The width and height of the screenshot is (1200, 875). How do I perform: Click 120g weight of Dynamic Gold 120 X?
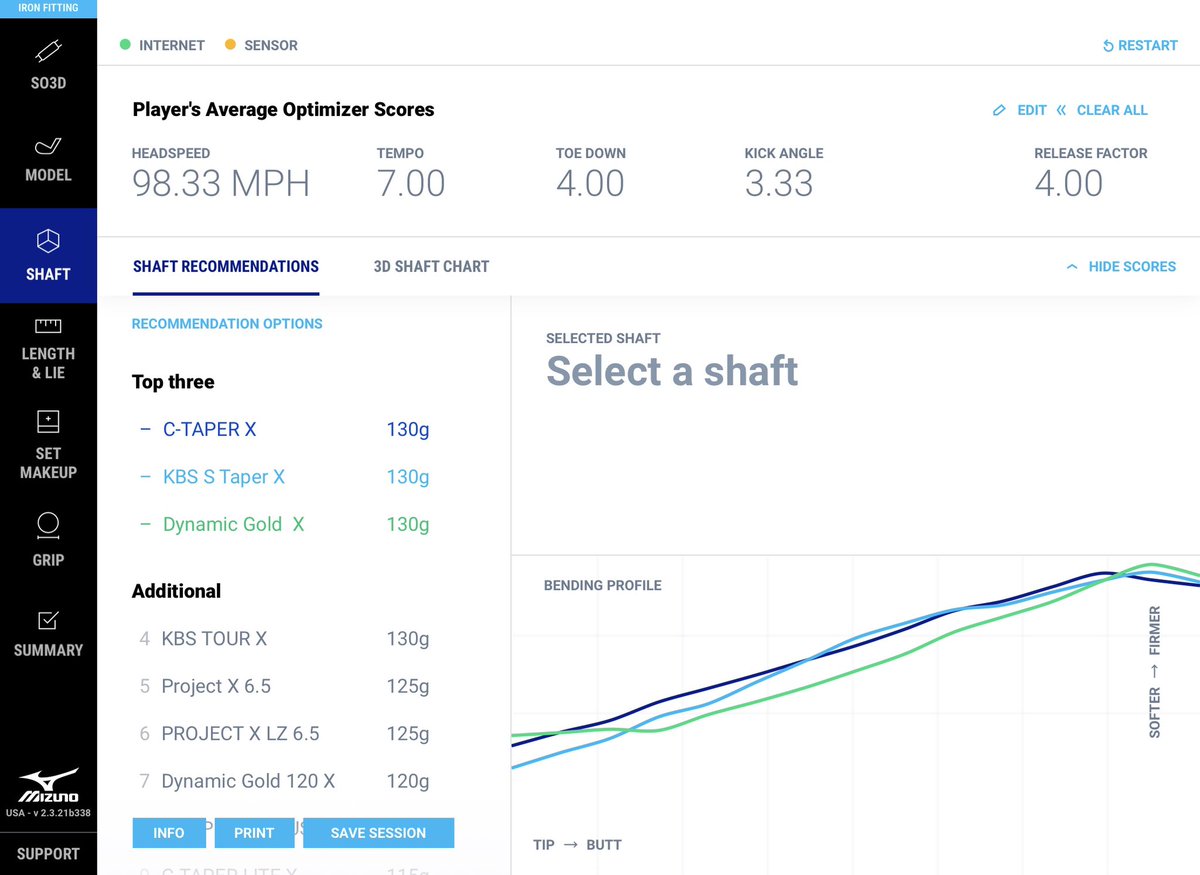[x=408, y=781]
